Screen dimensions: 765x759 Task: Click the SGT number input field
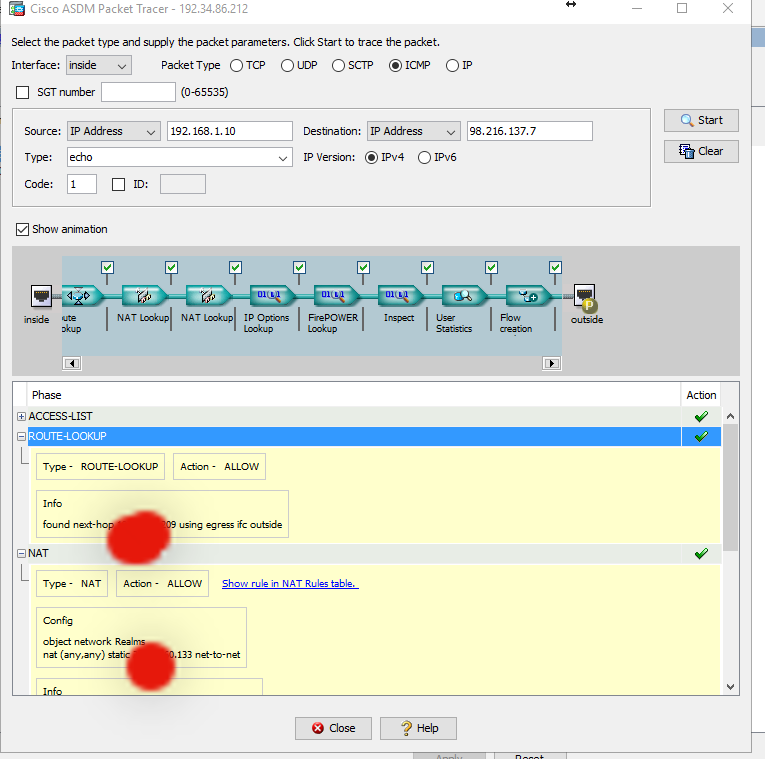(139, 92)
